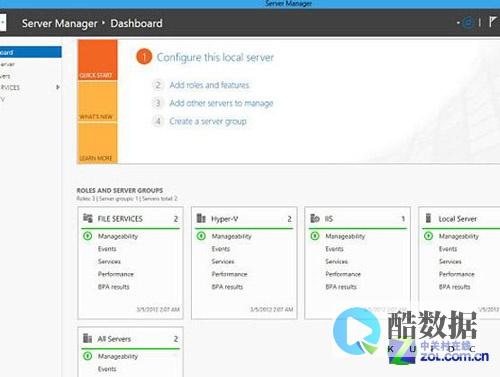500x377 pixels.
Task: Click Hyper-V manageability green status icon
Action: point(201,236)
